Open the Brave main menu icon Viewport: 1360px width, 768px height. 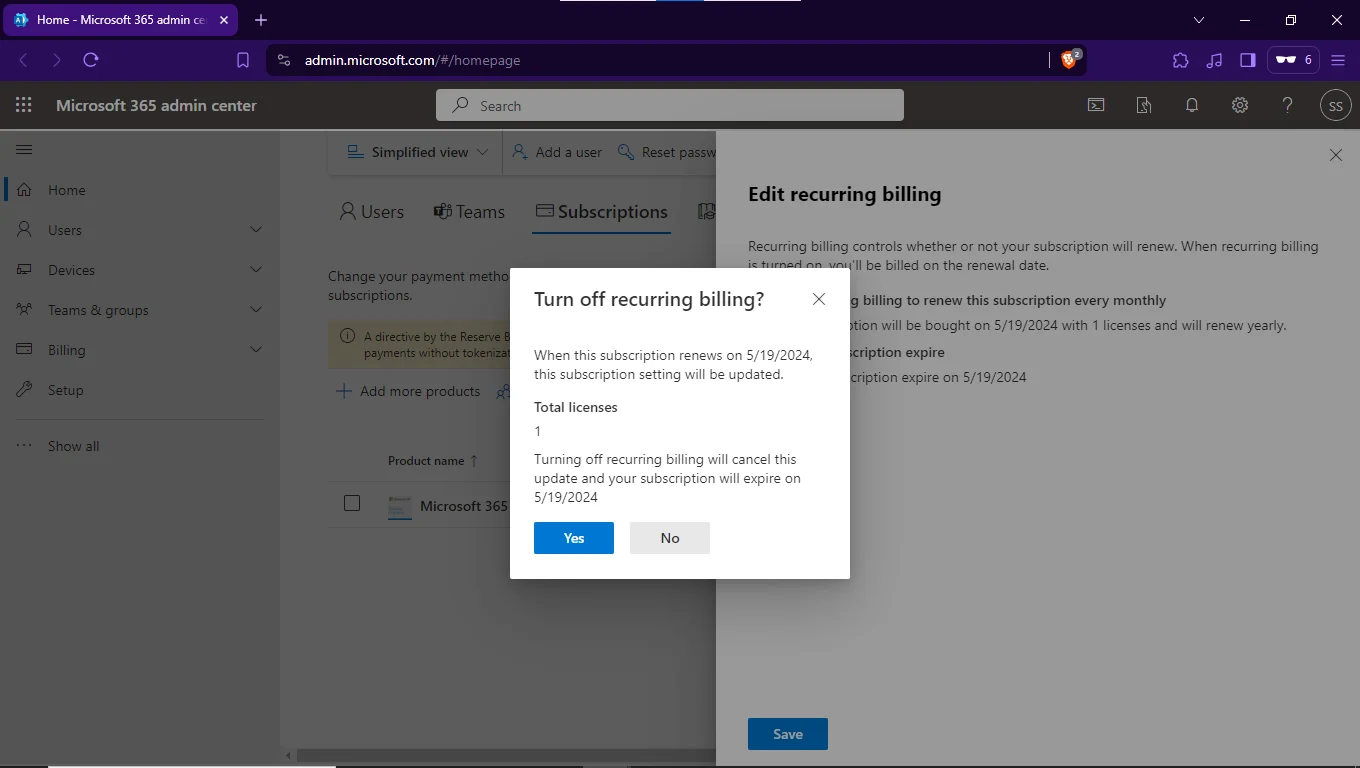(1339, 60)
